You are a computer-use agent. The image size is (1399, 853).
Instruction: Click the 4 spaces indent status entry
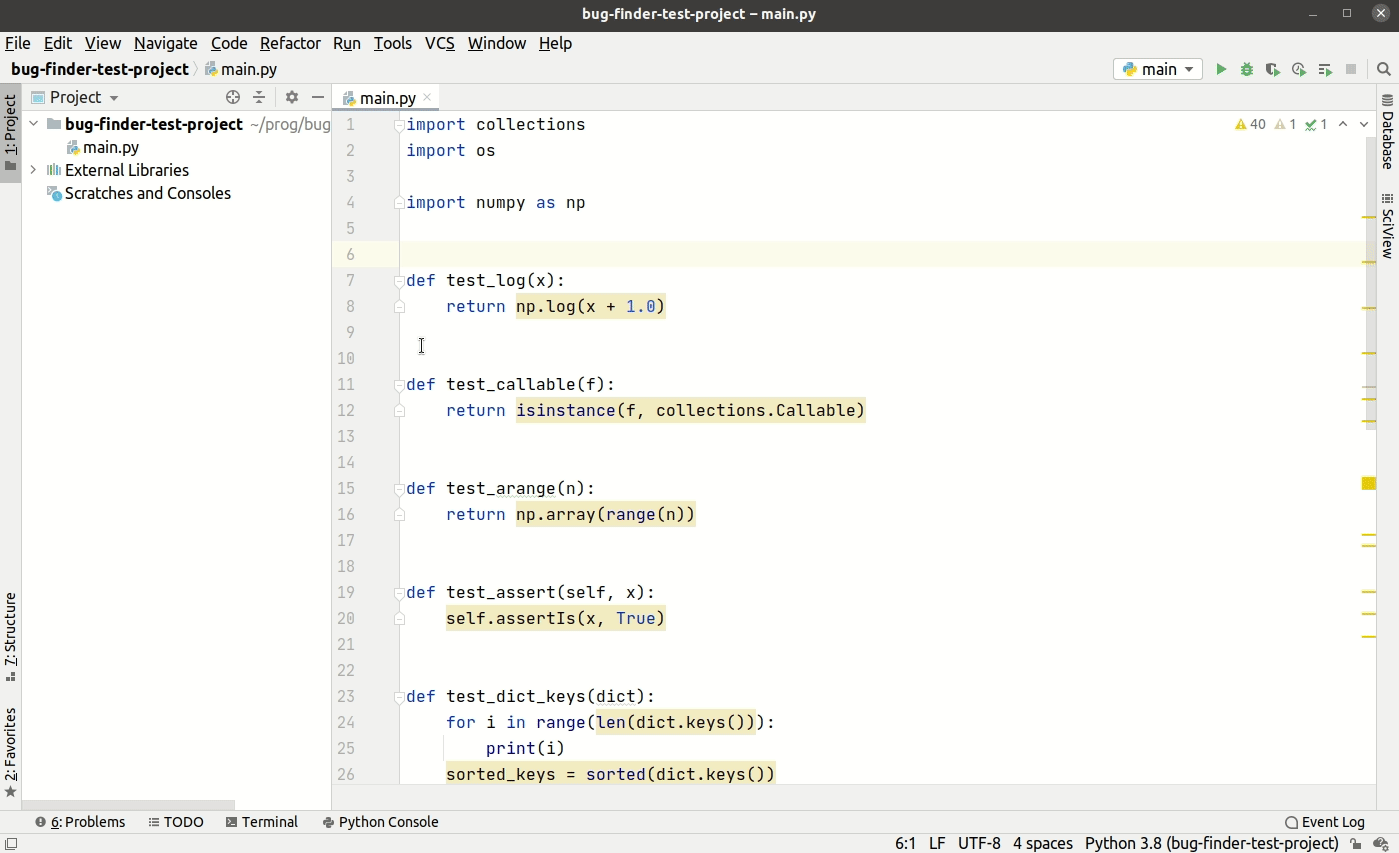coord(1043,844)
